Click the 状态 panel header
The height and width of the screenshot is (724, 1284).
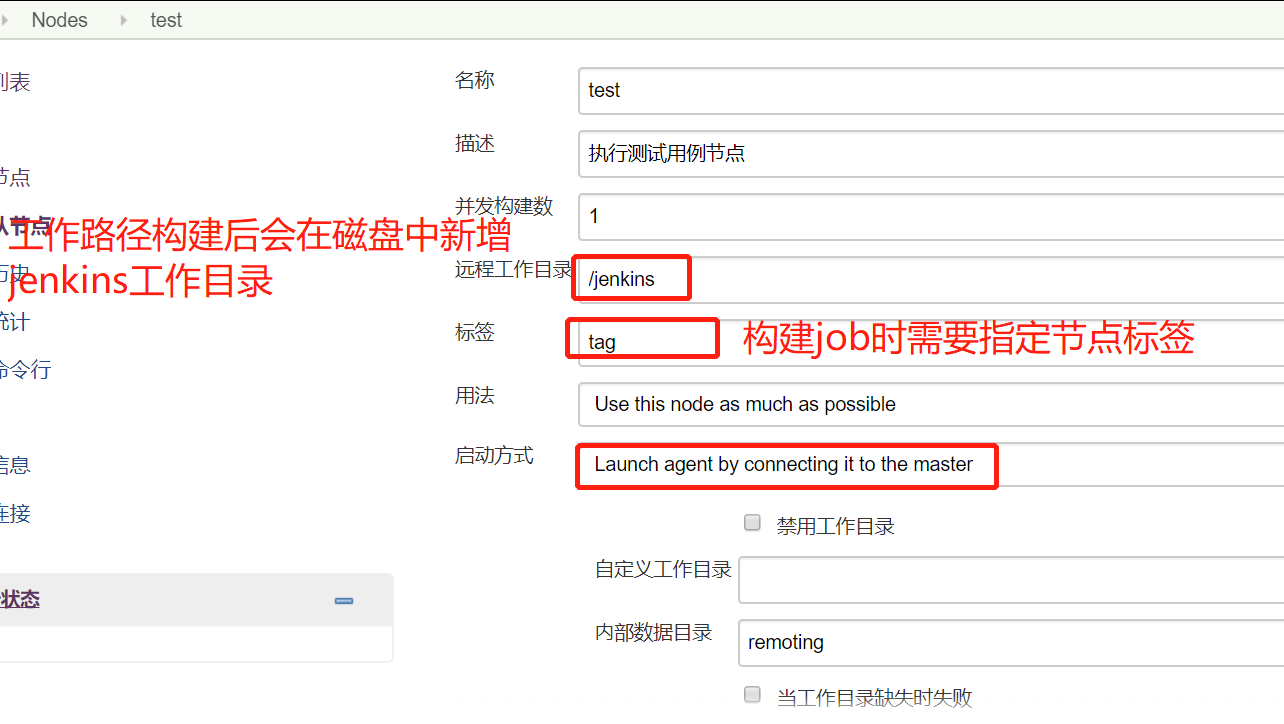196,600
